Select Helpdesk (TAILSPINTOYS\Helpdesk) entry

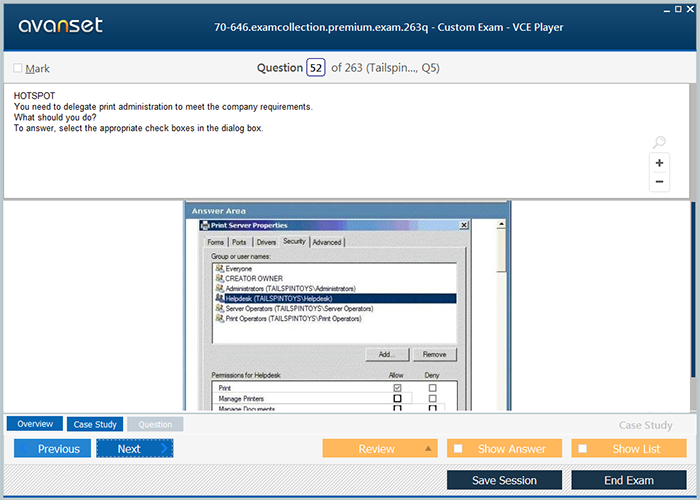(335, 299)
